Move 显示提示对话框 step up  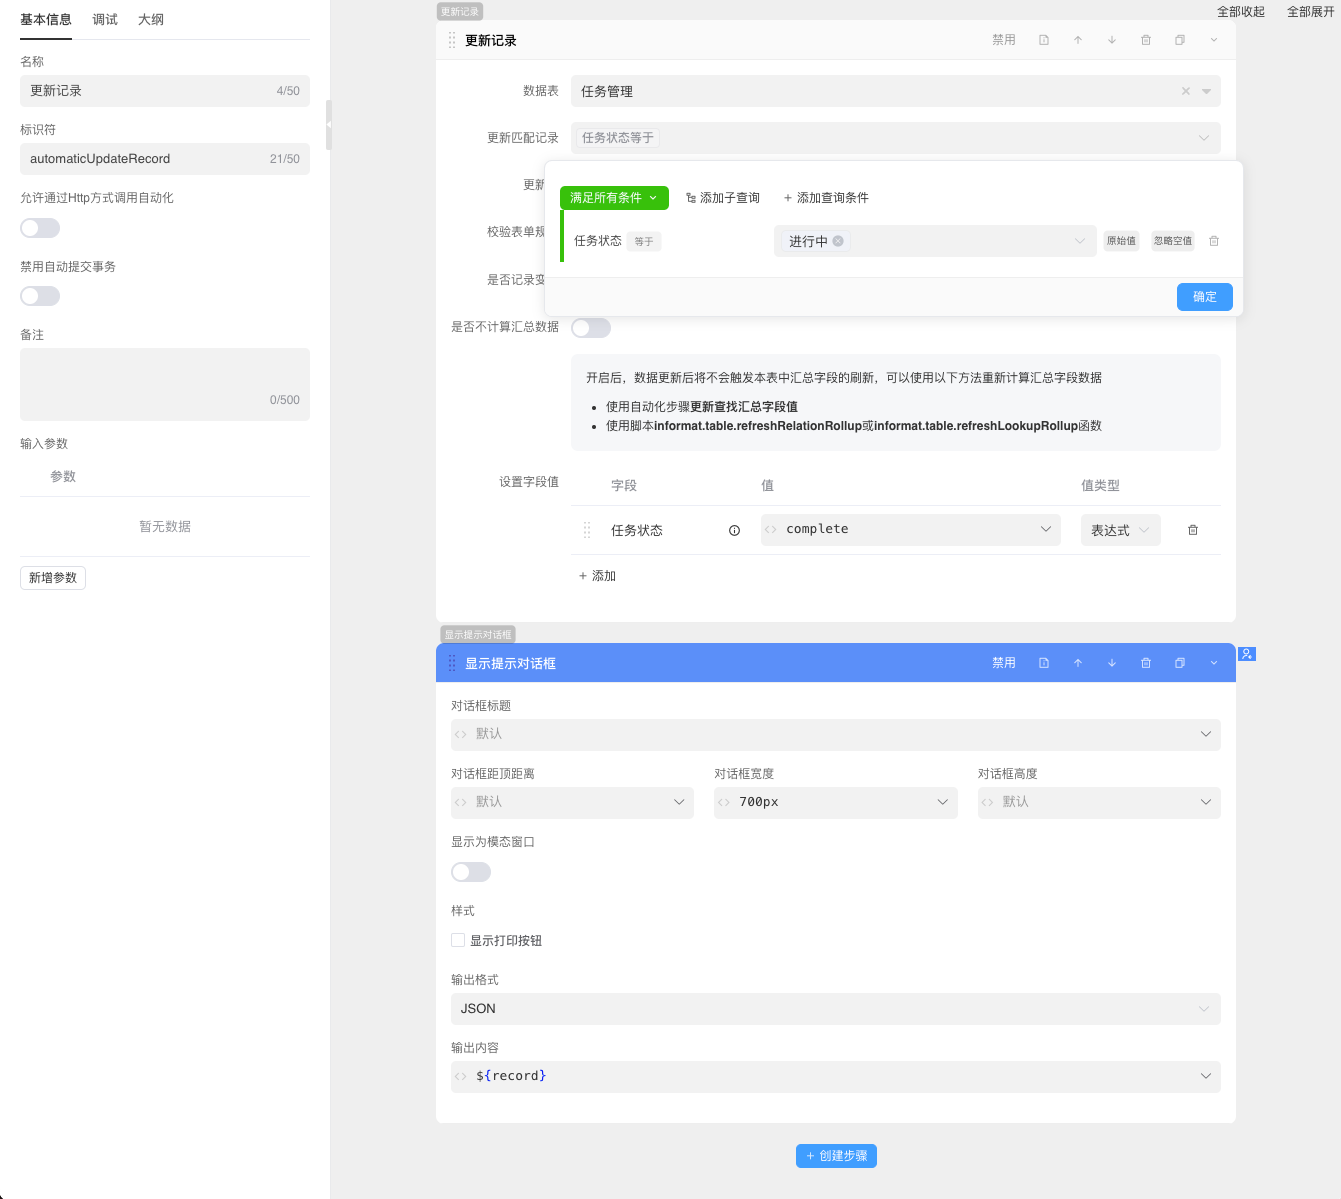pos(1078,663)
